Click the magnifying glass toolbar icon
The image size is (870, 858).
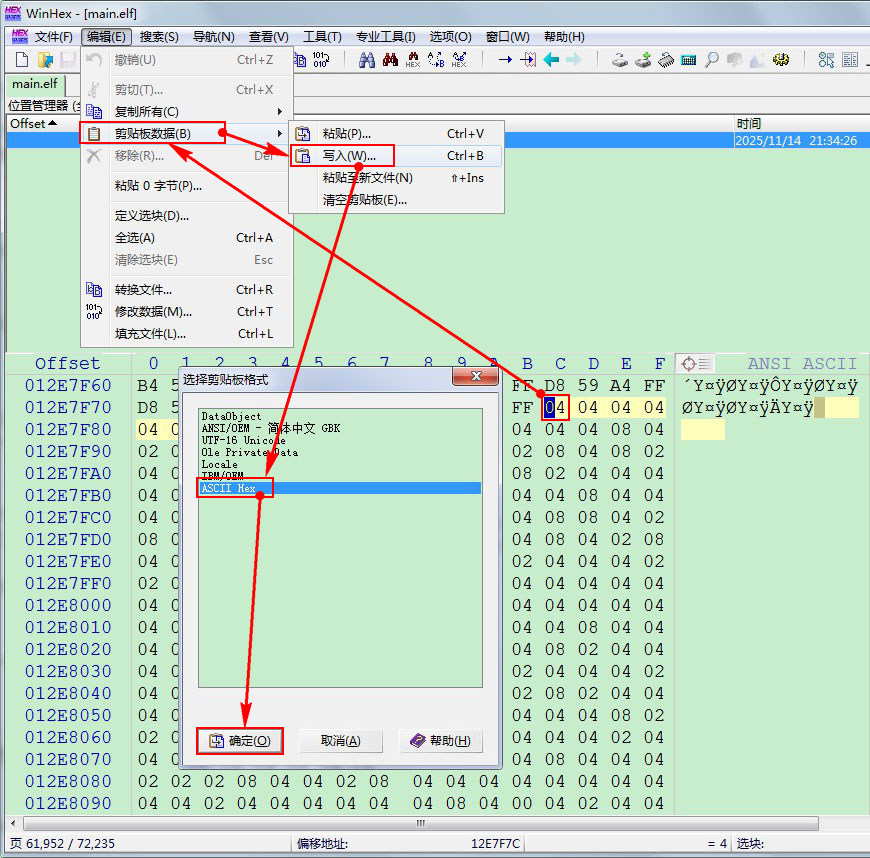tap(711, 60)
